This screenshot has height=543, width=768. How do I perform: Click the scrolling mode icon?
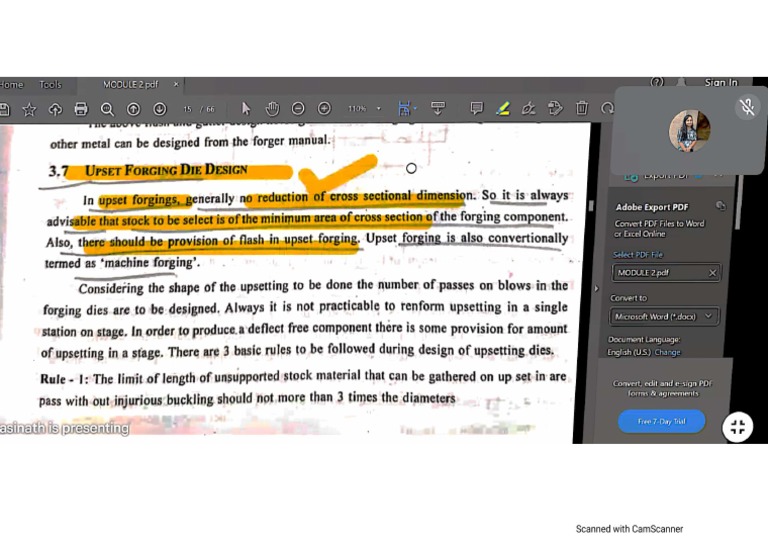(437, 108)
